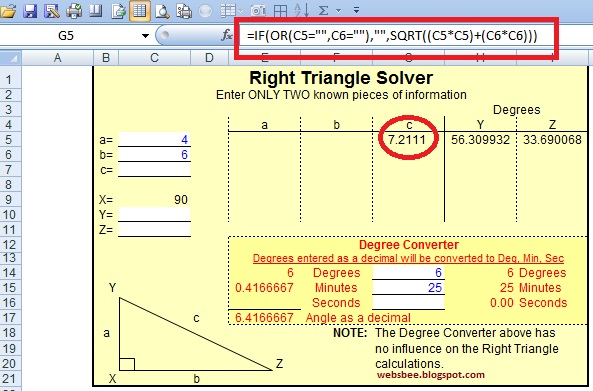Sort ascending with the A-Z icon

301,11
